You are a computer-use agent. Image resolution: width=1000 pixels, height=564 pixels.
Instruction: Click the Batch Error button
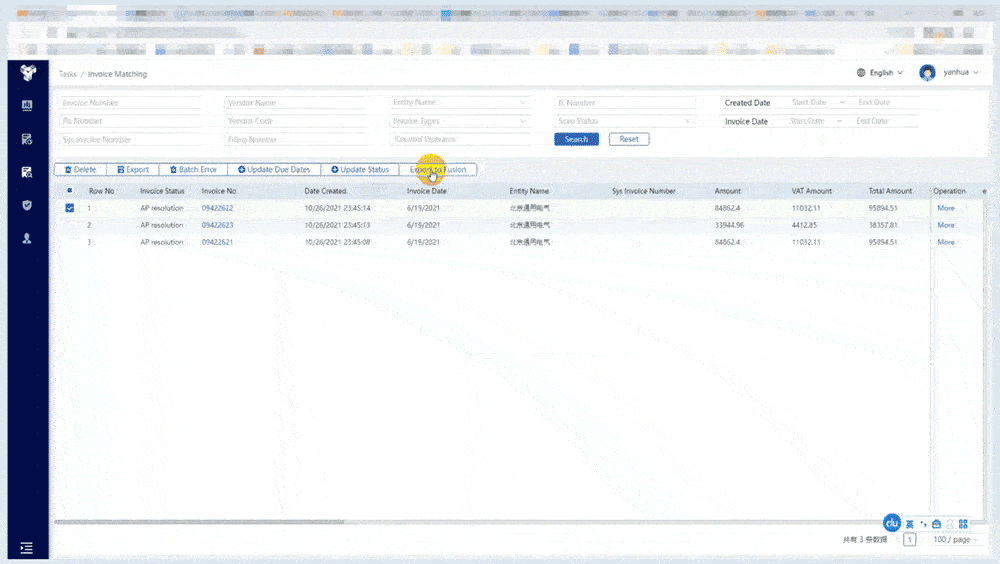point(193,170)
